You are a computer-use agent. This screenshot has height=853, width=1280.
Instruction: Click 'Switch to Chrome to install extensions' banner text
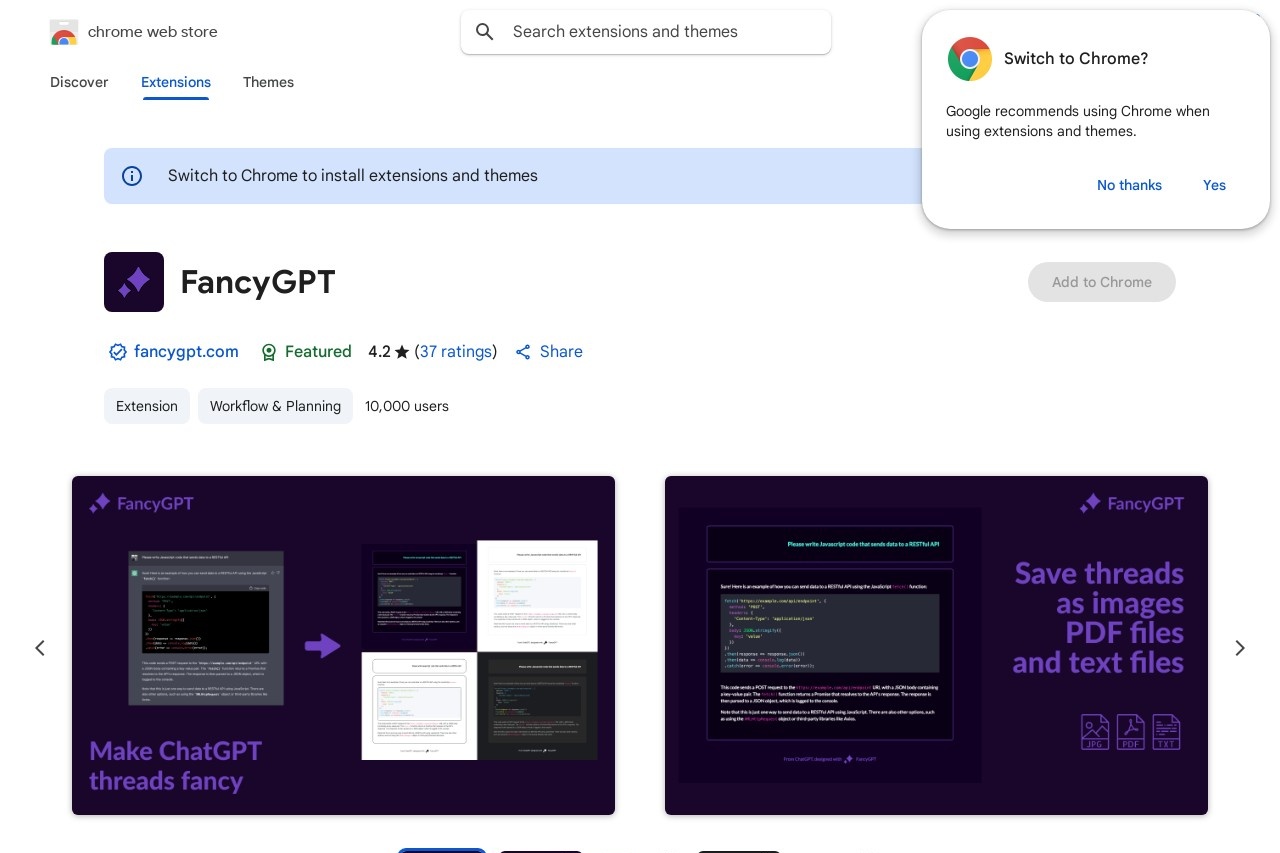coord(353,176)
